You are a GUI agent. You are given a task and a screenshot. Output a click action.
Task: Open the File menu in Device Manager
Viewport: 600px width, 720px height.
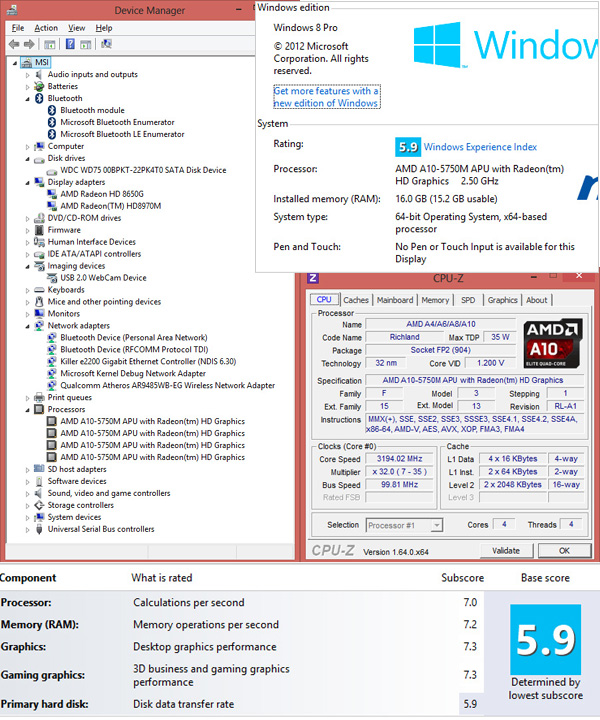point(18,28)
